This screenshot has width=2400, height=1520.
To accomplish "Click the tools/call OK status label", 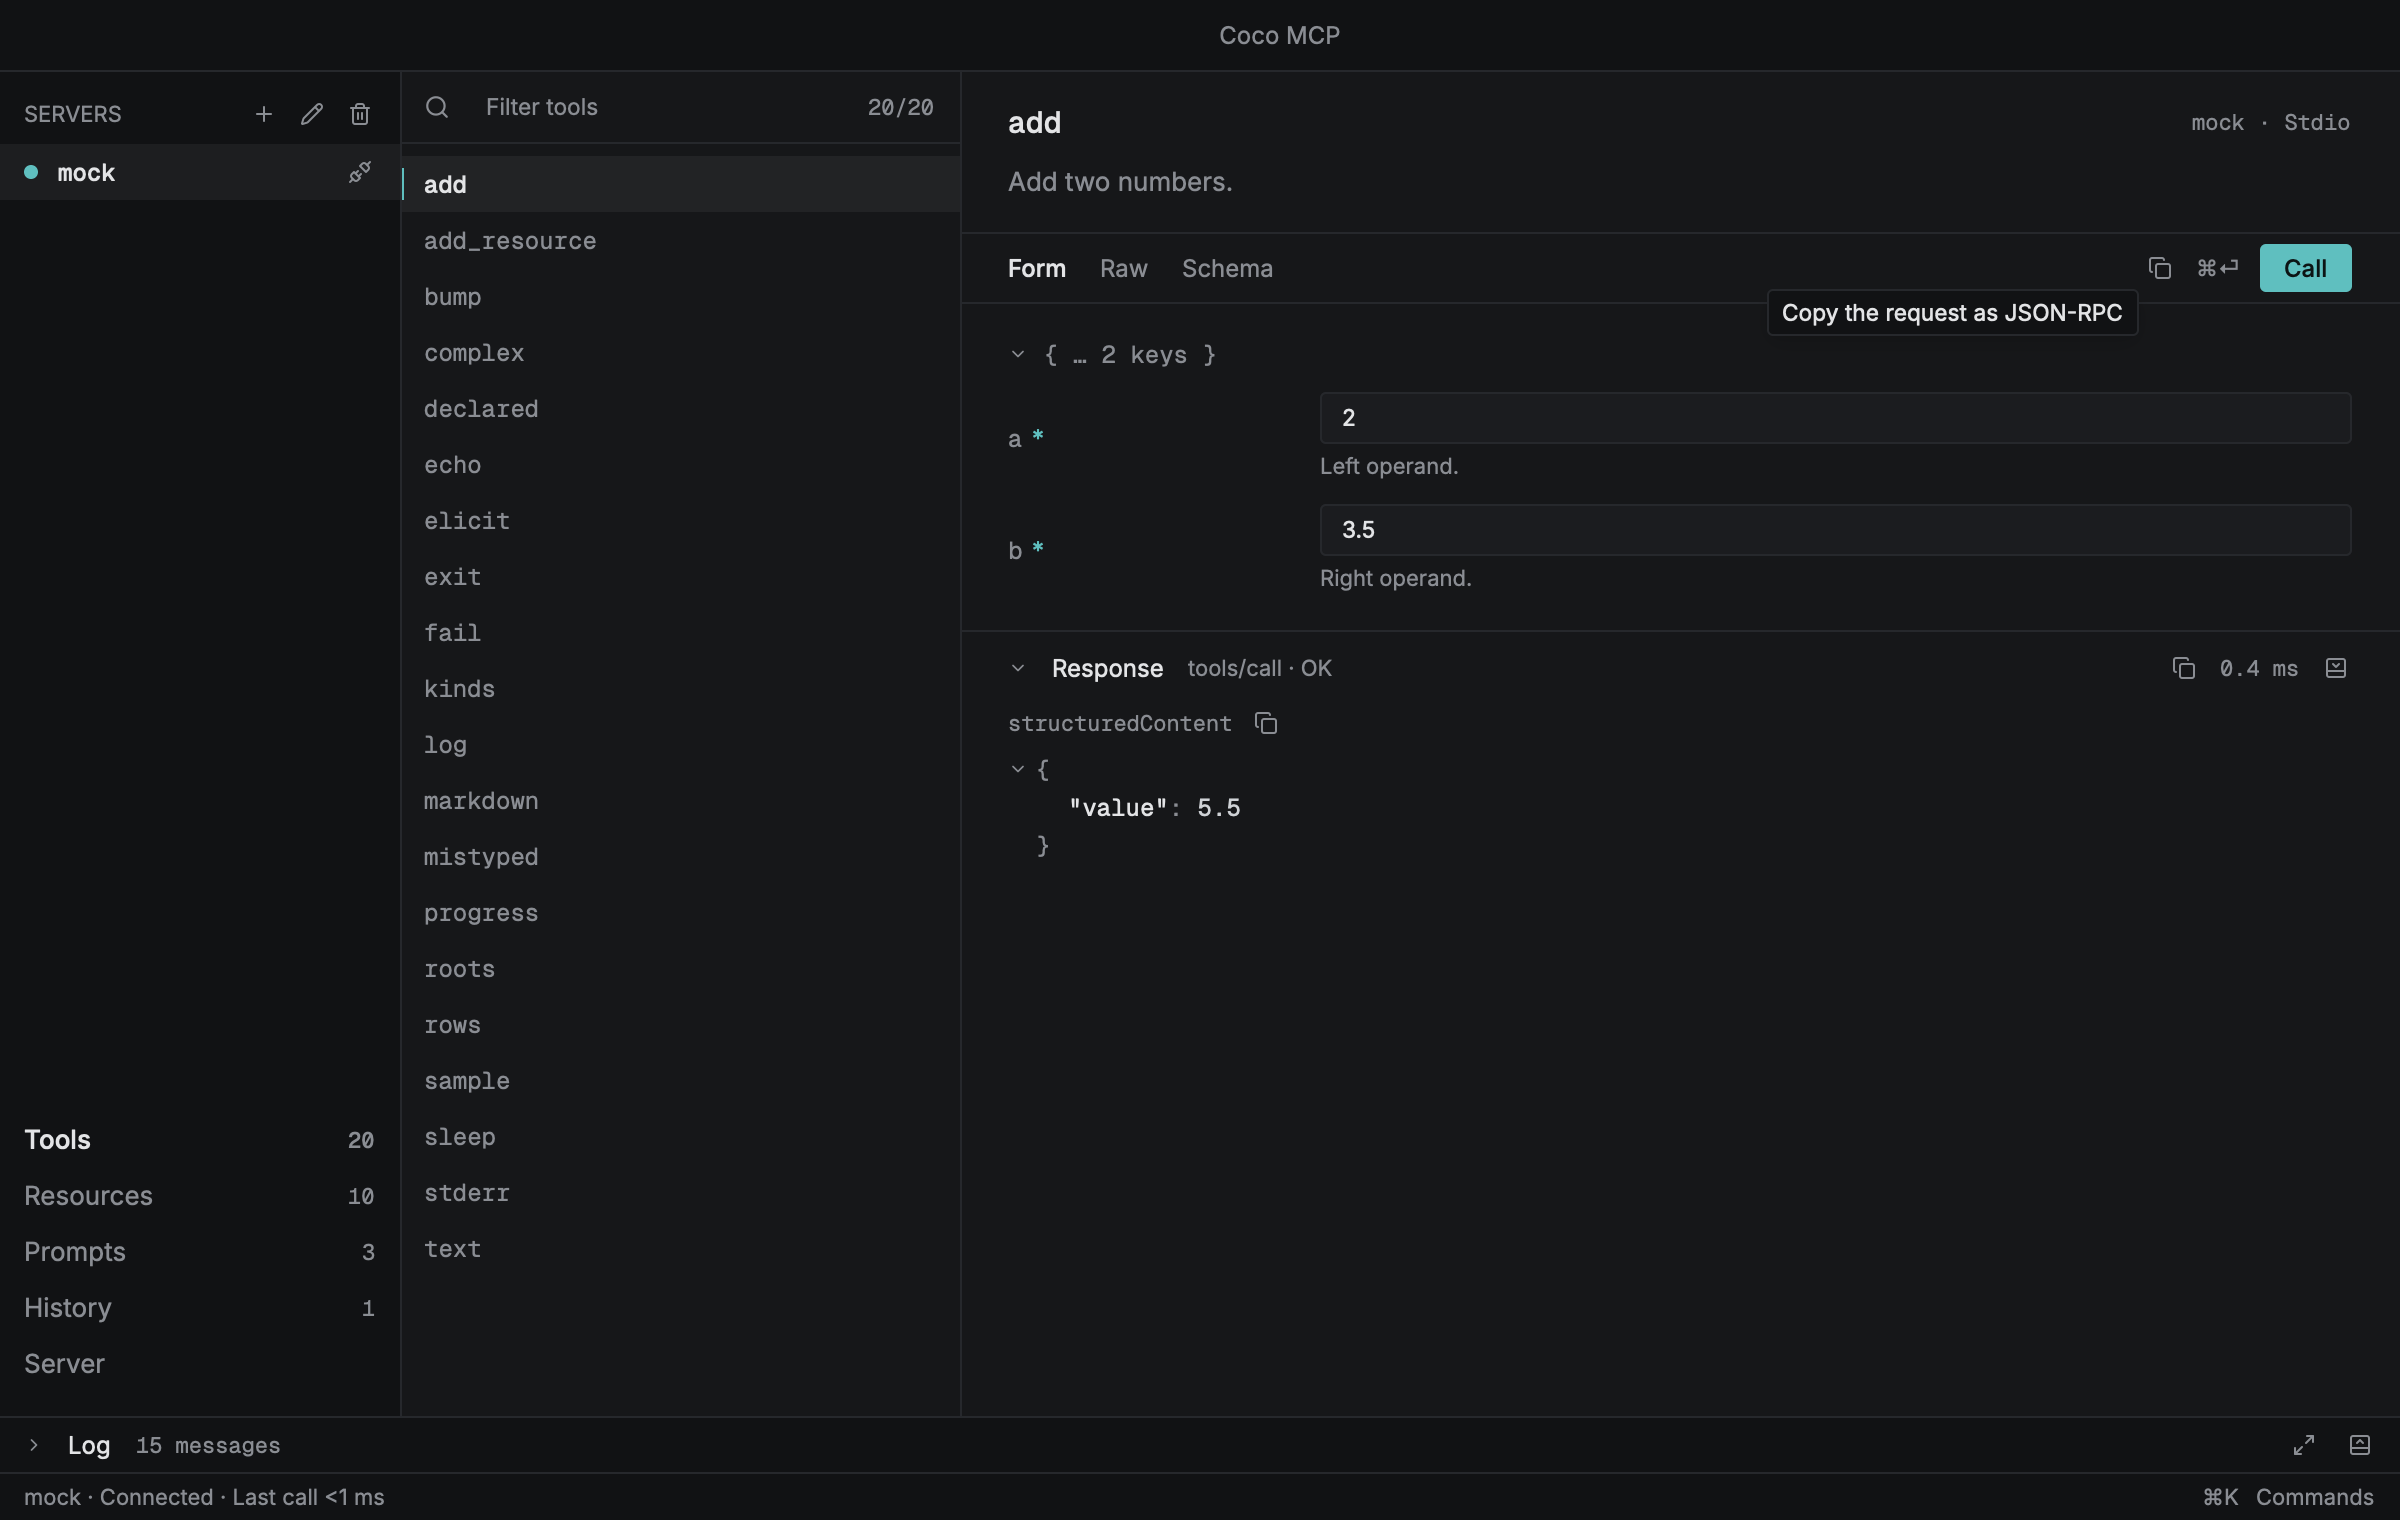I will coord(1259,668).
